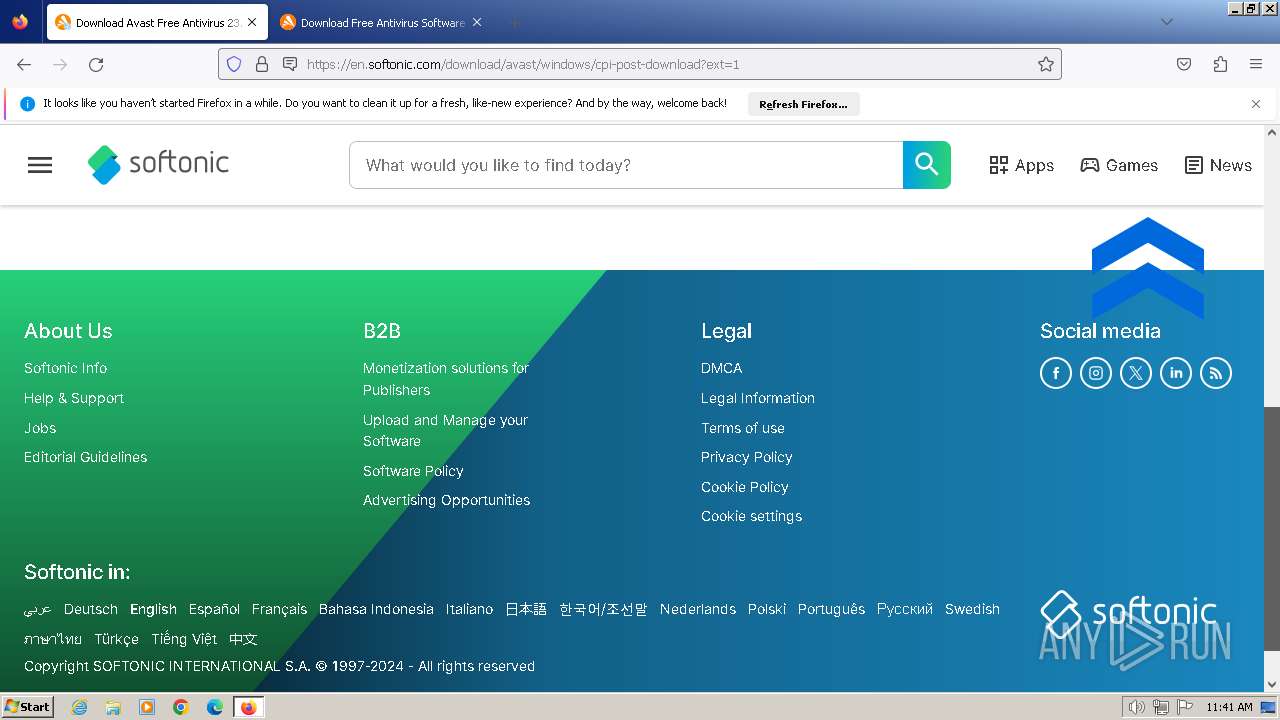
Task: Open the Firefox extensions puzzle icon
Action: tap(1220, 64)
